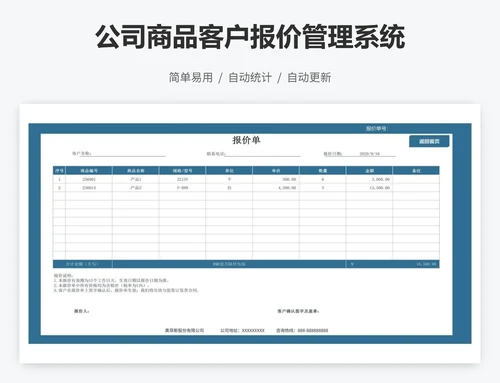
Task: Click the 16,500.00 total amount cell
Action: tap(426, 264)
